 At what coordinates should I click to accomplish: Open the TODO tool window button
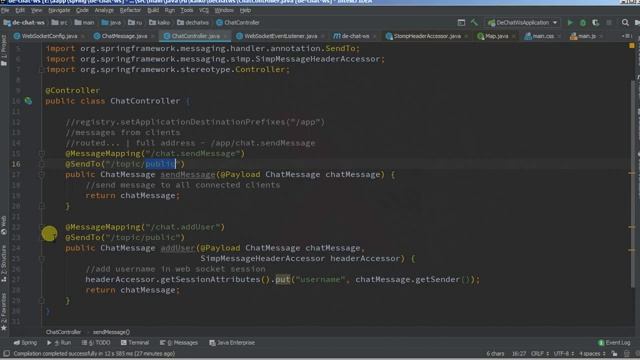(x=96, y=343)
